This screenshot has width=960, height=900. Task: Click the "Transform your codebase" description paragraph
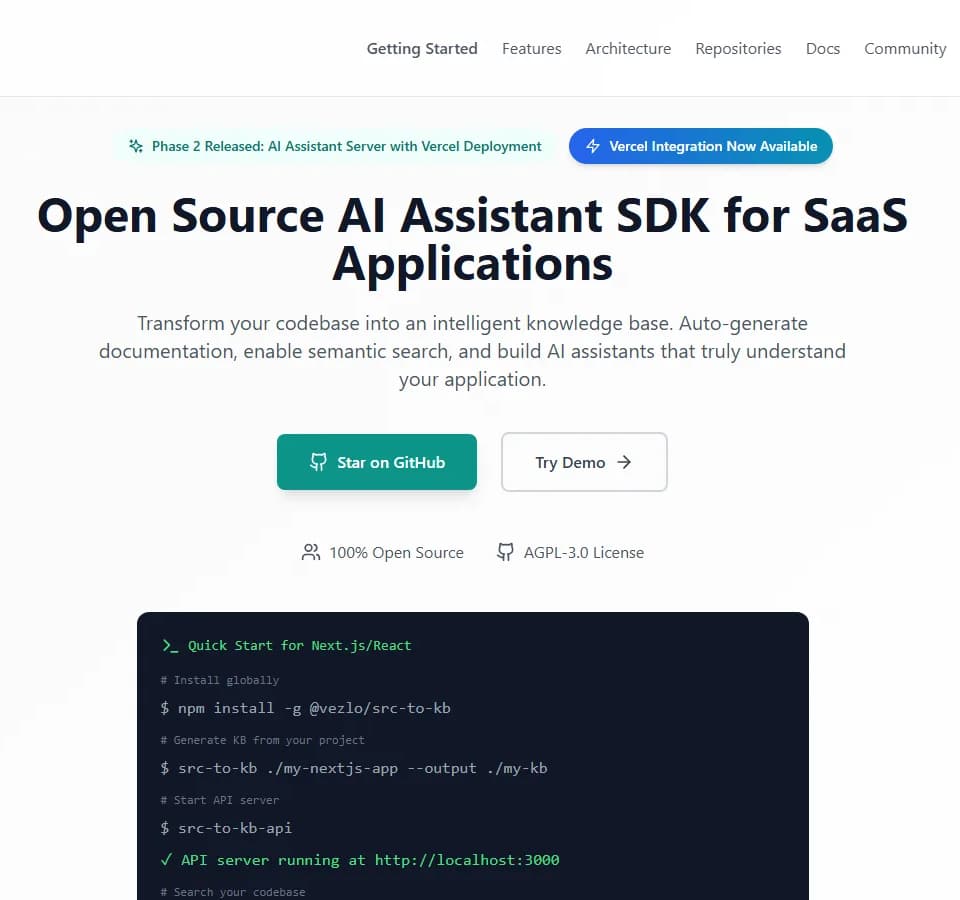(473, 351)
